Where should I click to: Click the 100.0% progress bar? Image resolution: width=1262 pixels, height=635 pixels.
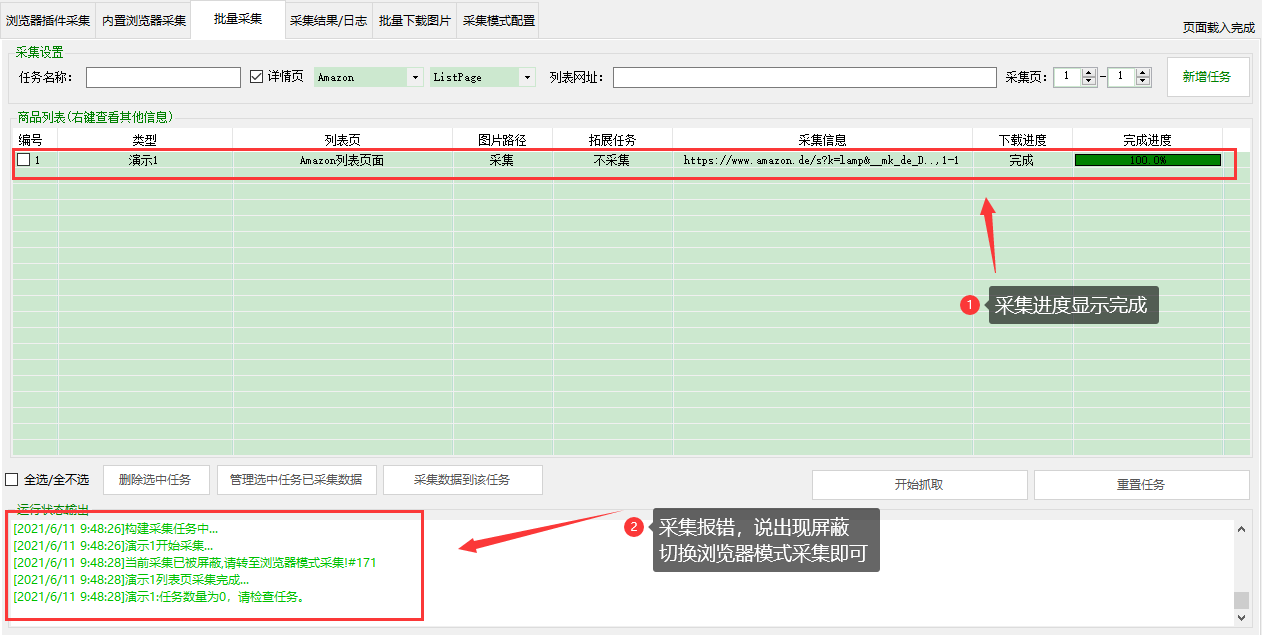(1148, 160)
